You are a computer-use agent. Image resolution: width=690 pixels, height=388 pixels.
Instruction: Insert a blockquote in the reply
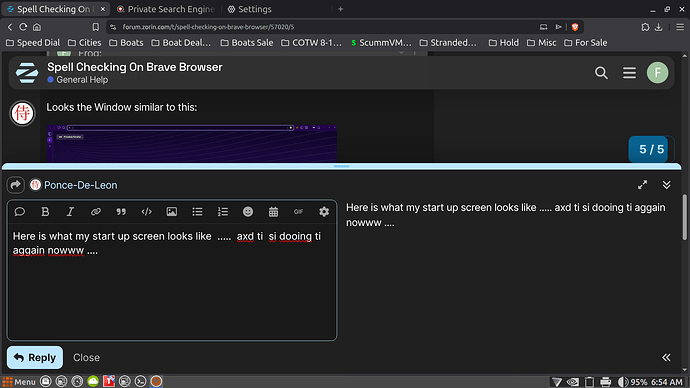pos(121,212)
